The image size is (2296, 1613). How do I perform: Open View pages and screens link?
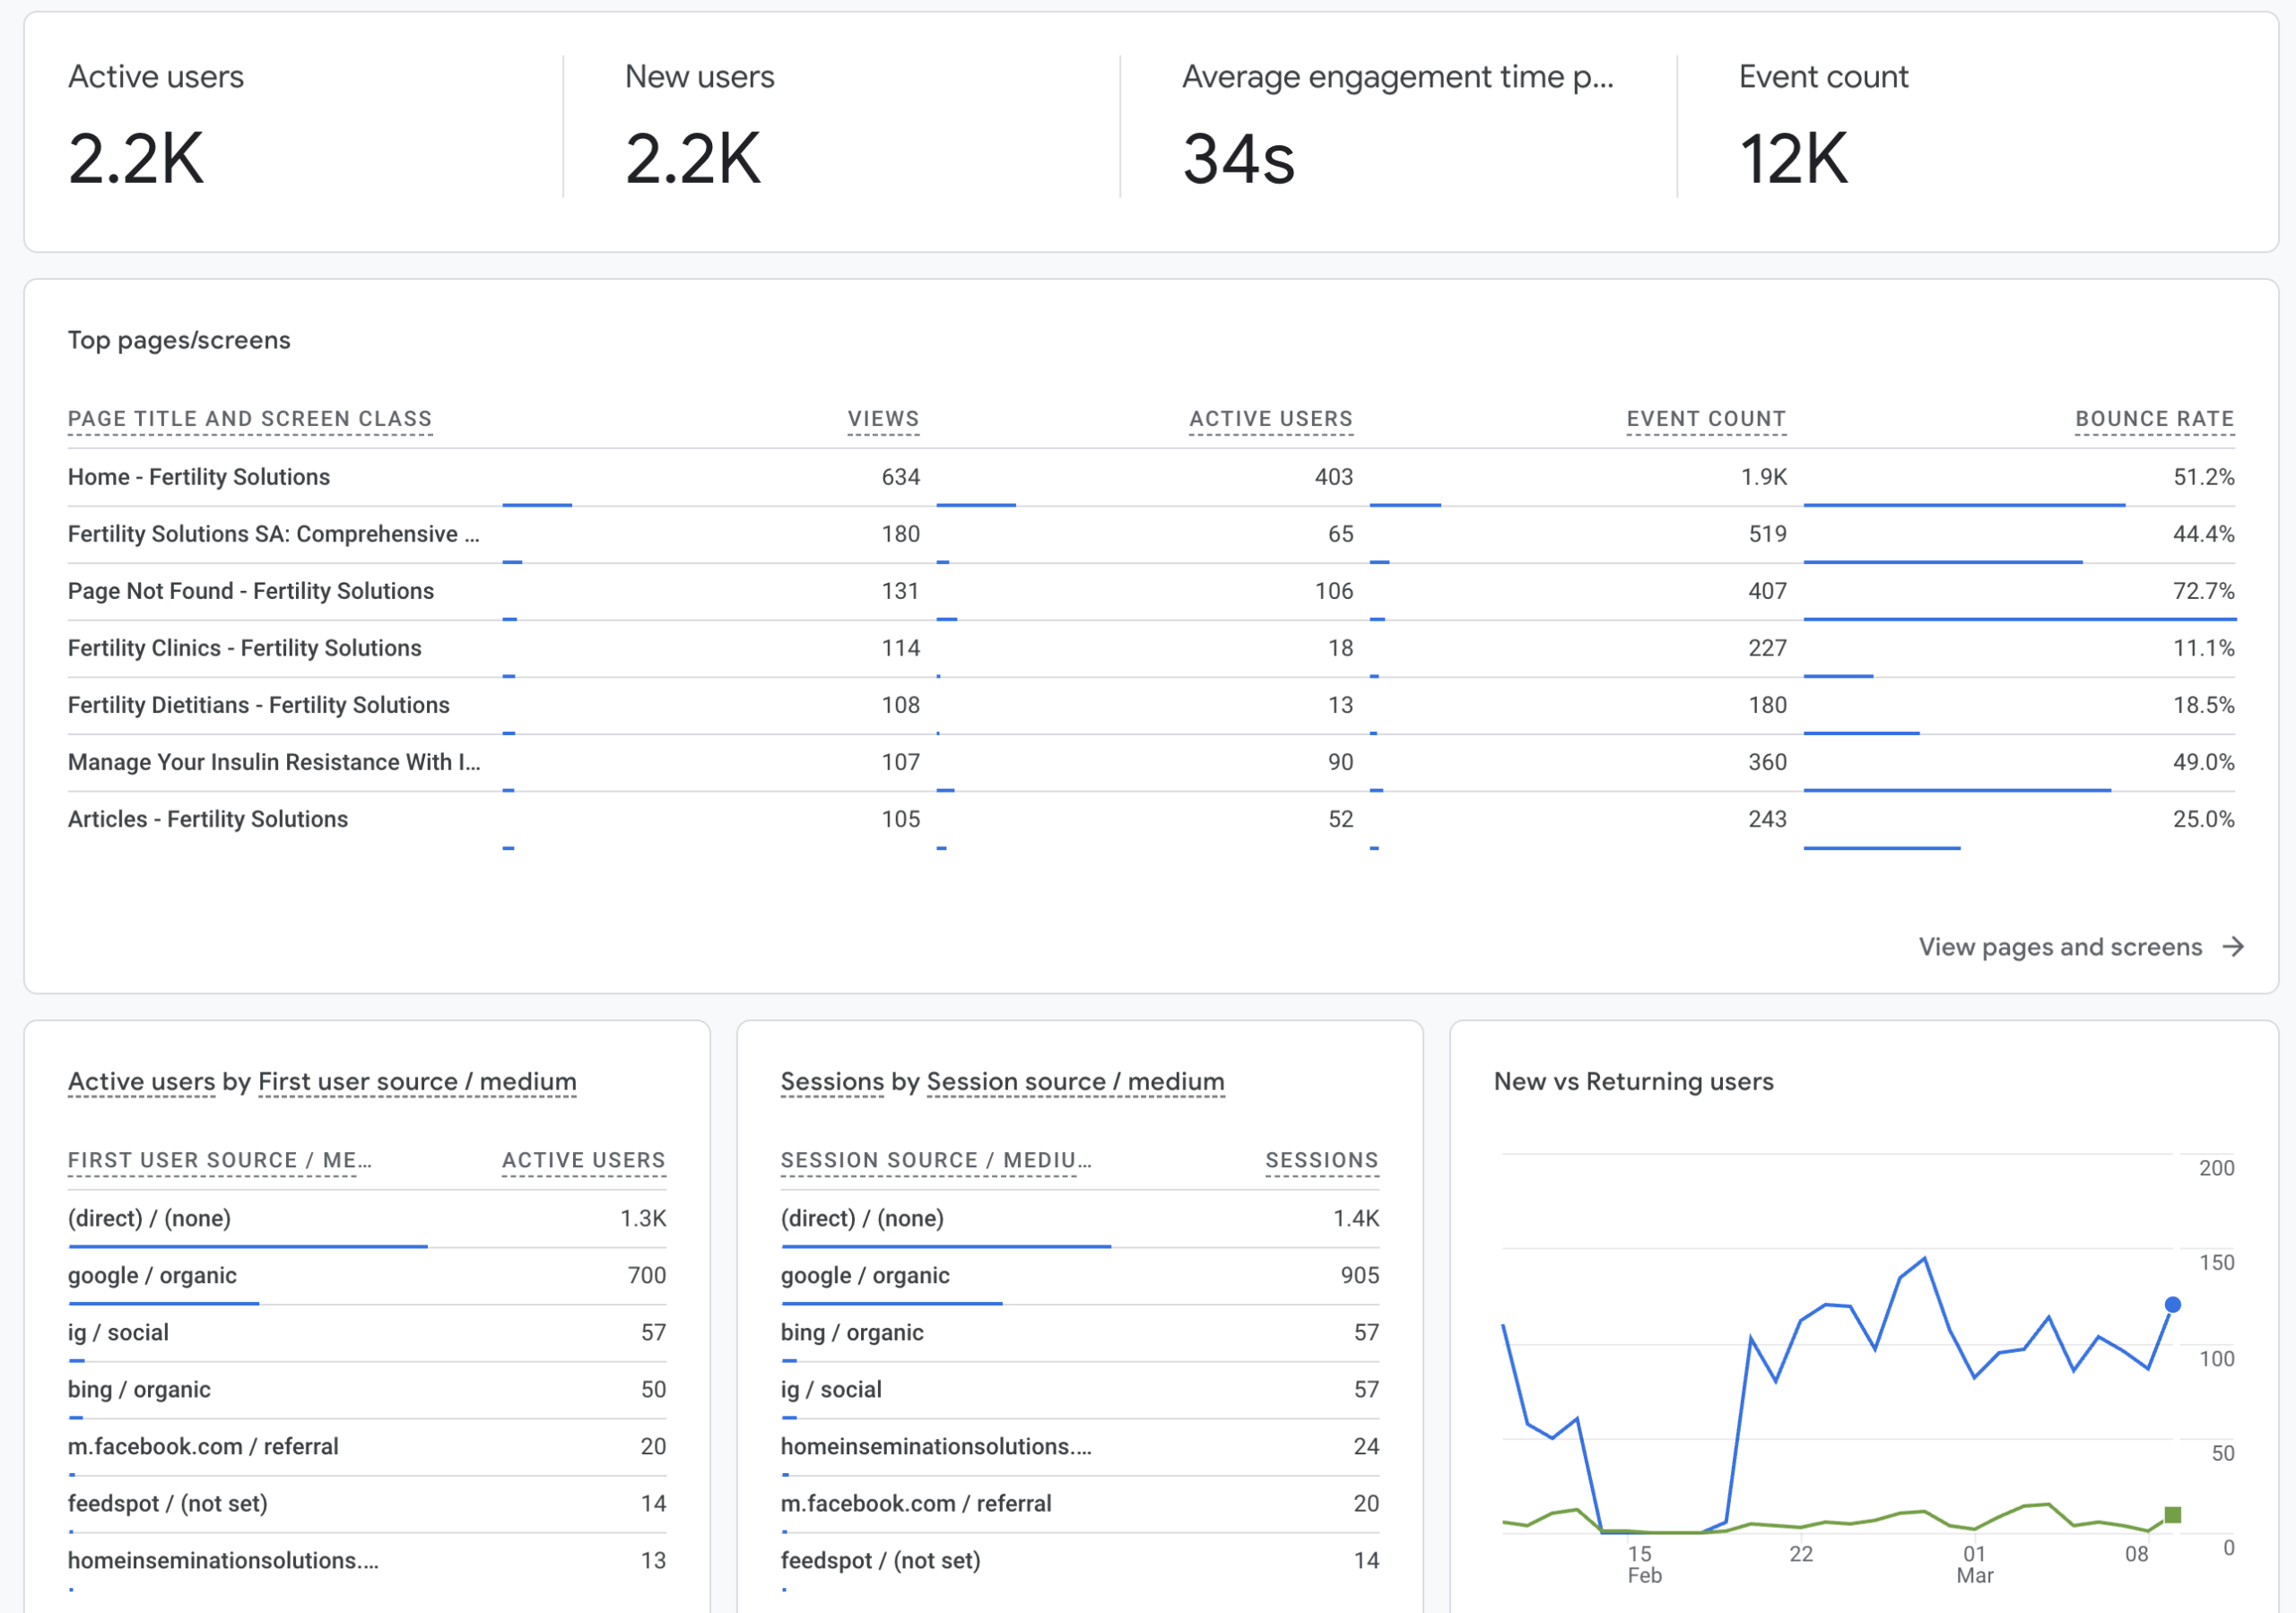tap(2060, 946)
